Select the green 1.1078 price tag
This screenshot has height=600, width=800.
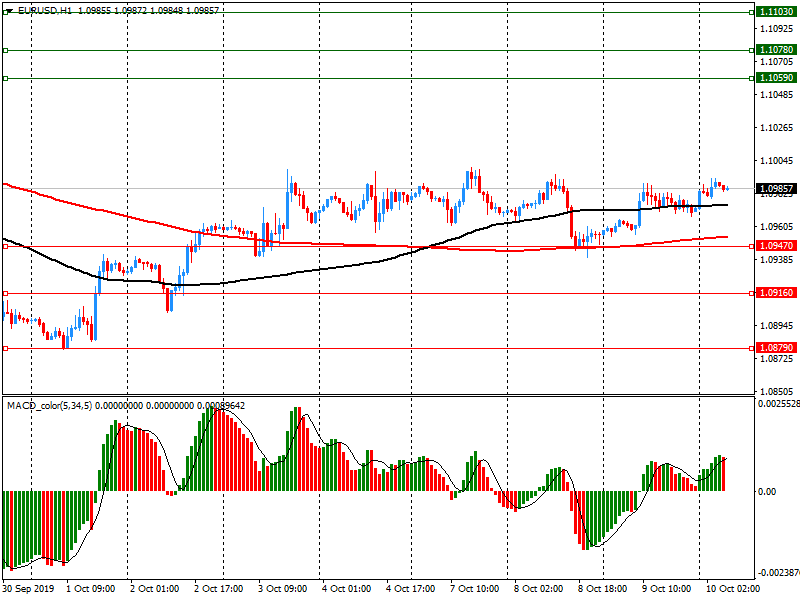(x=776, y=49)
